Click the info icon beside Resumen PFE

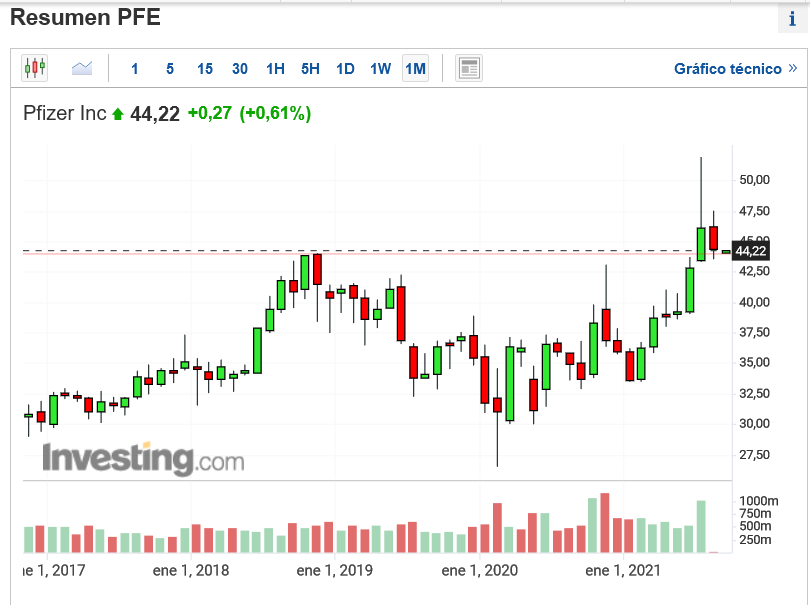pyautogui.click(x=792, y=19)
